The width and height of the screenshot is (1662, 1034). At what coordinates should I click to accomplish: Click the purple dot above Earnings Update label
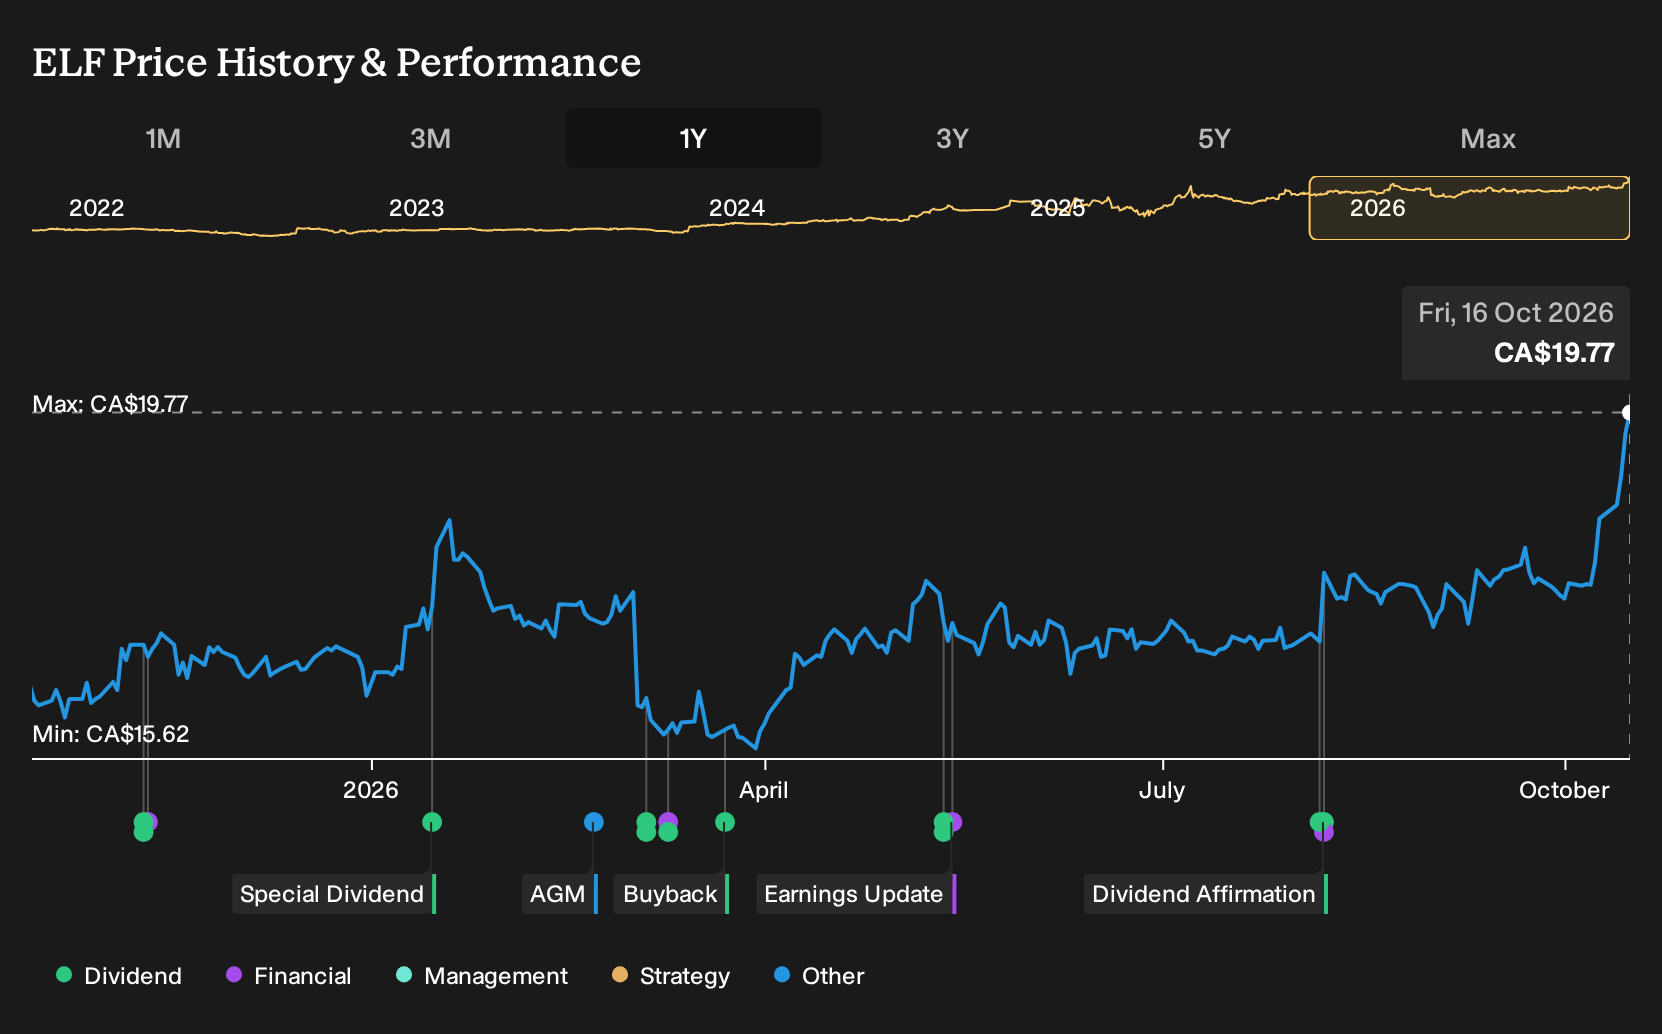pos(954,822)
